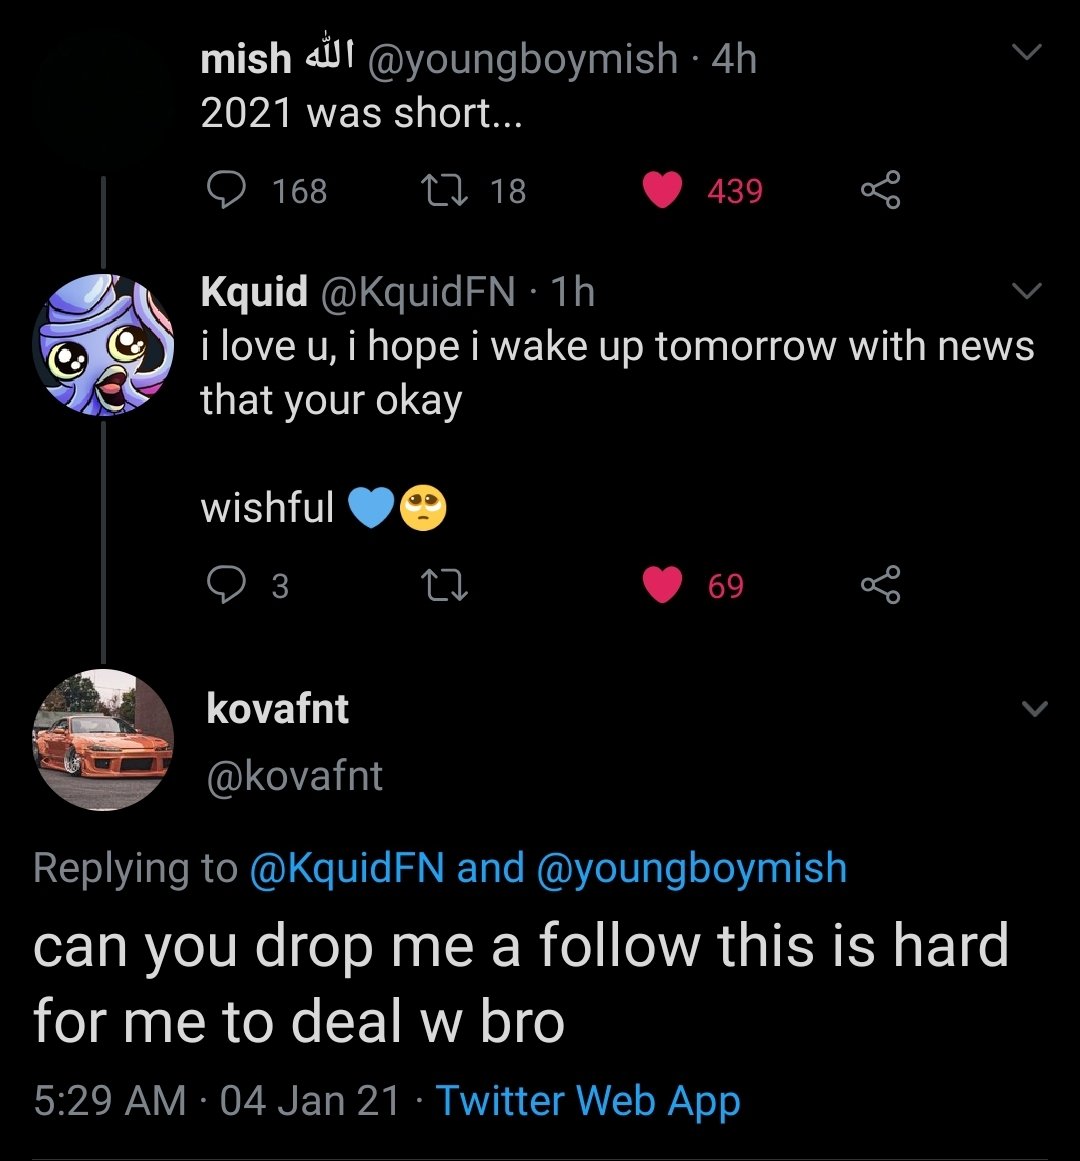
Task: Open mish's profile via display name
Action: pyautogui.click(x=246, y=59)
